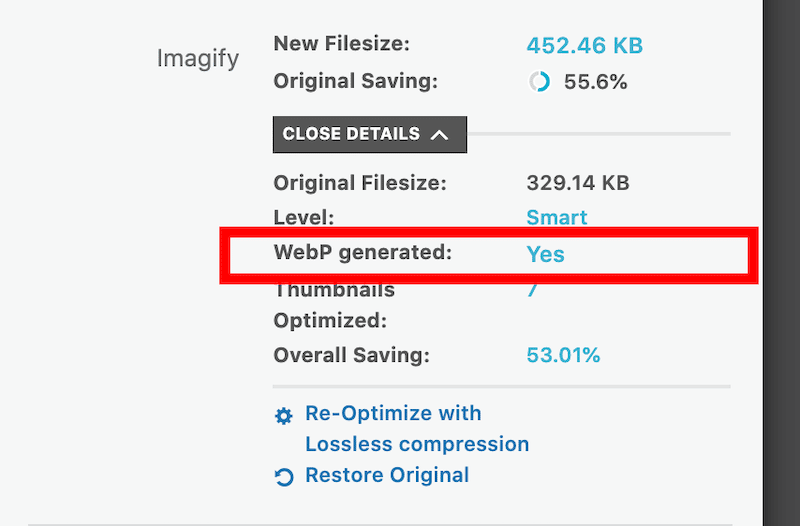This screenshot has height=526, width=800.
Task: Click the Restore Original link
Action: [x=387, y=475]
